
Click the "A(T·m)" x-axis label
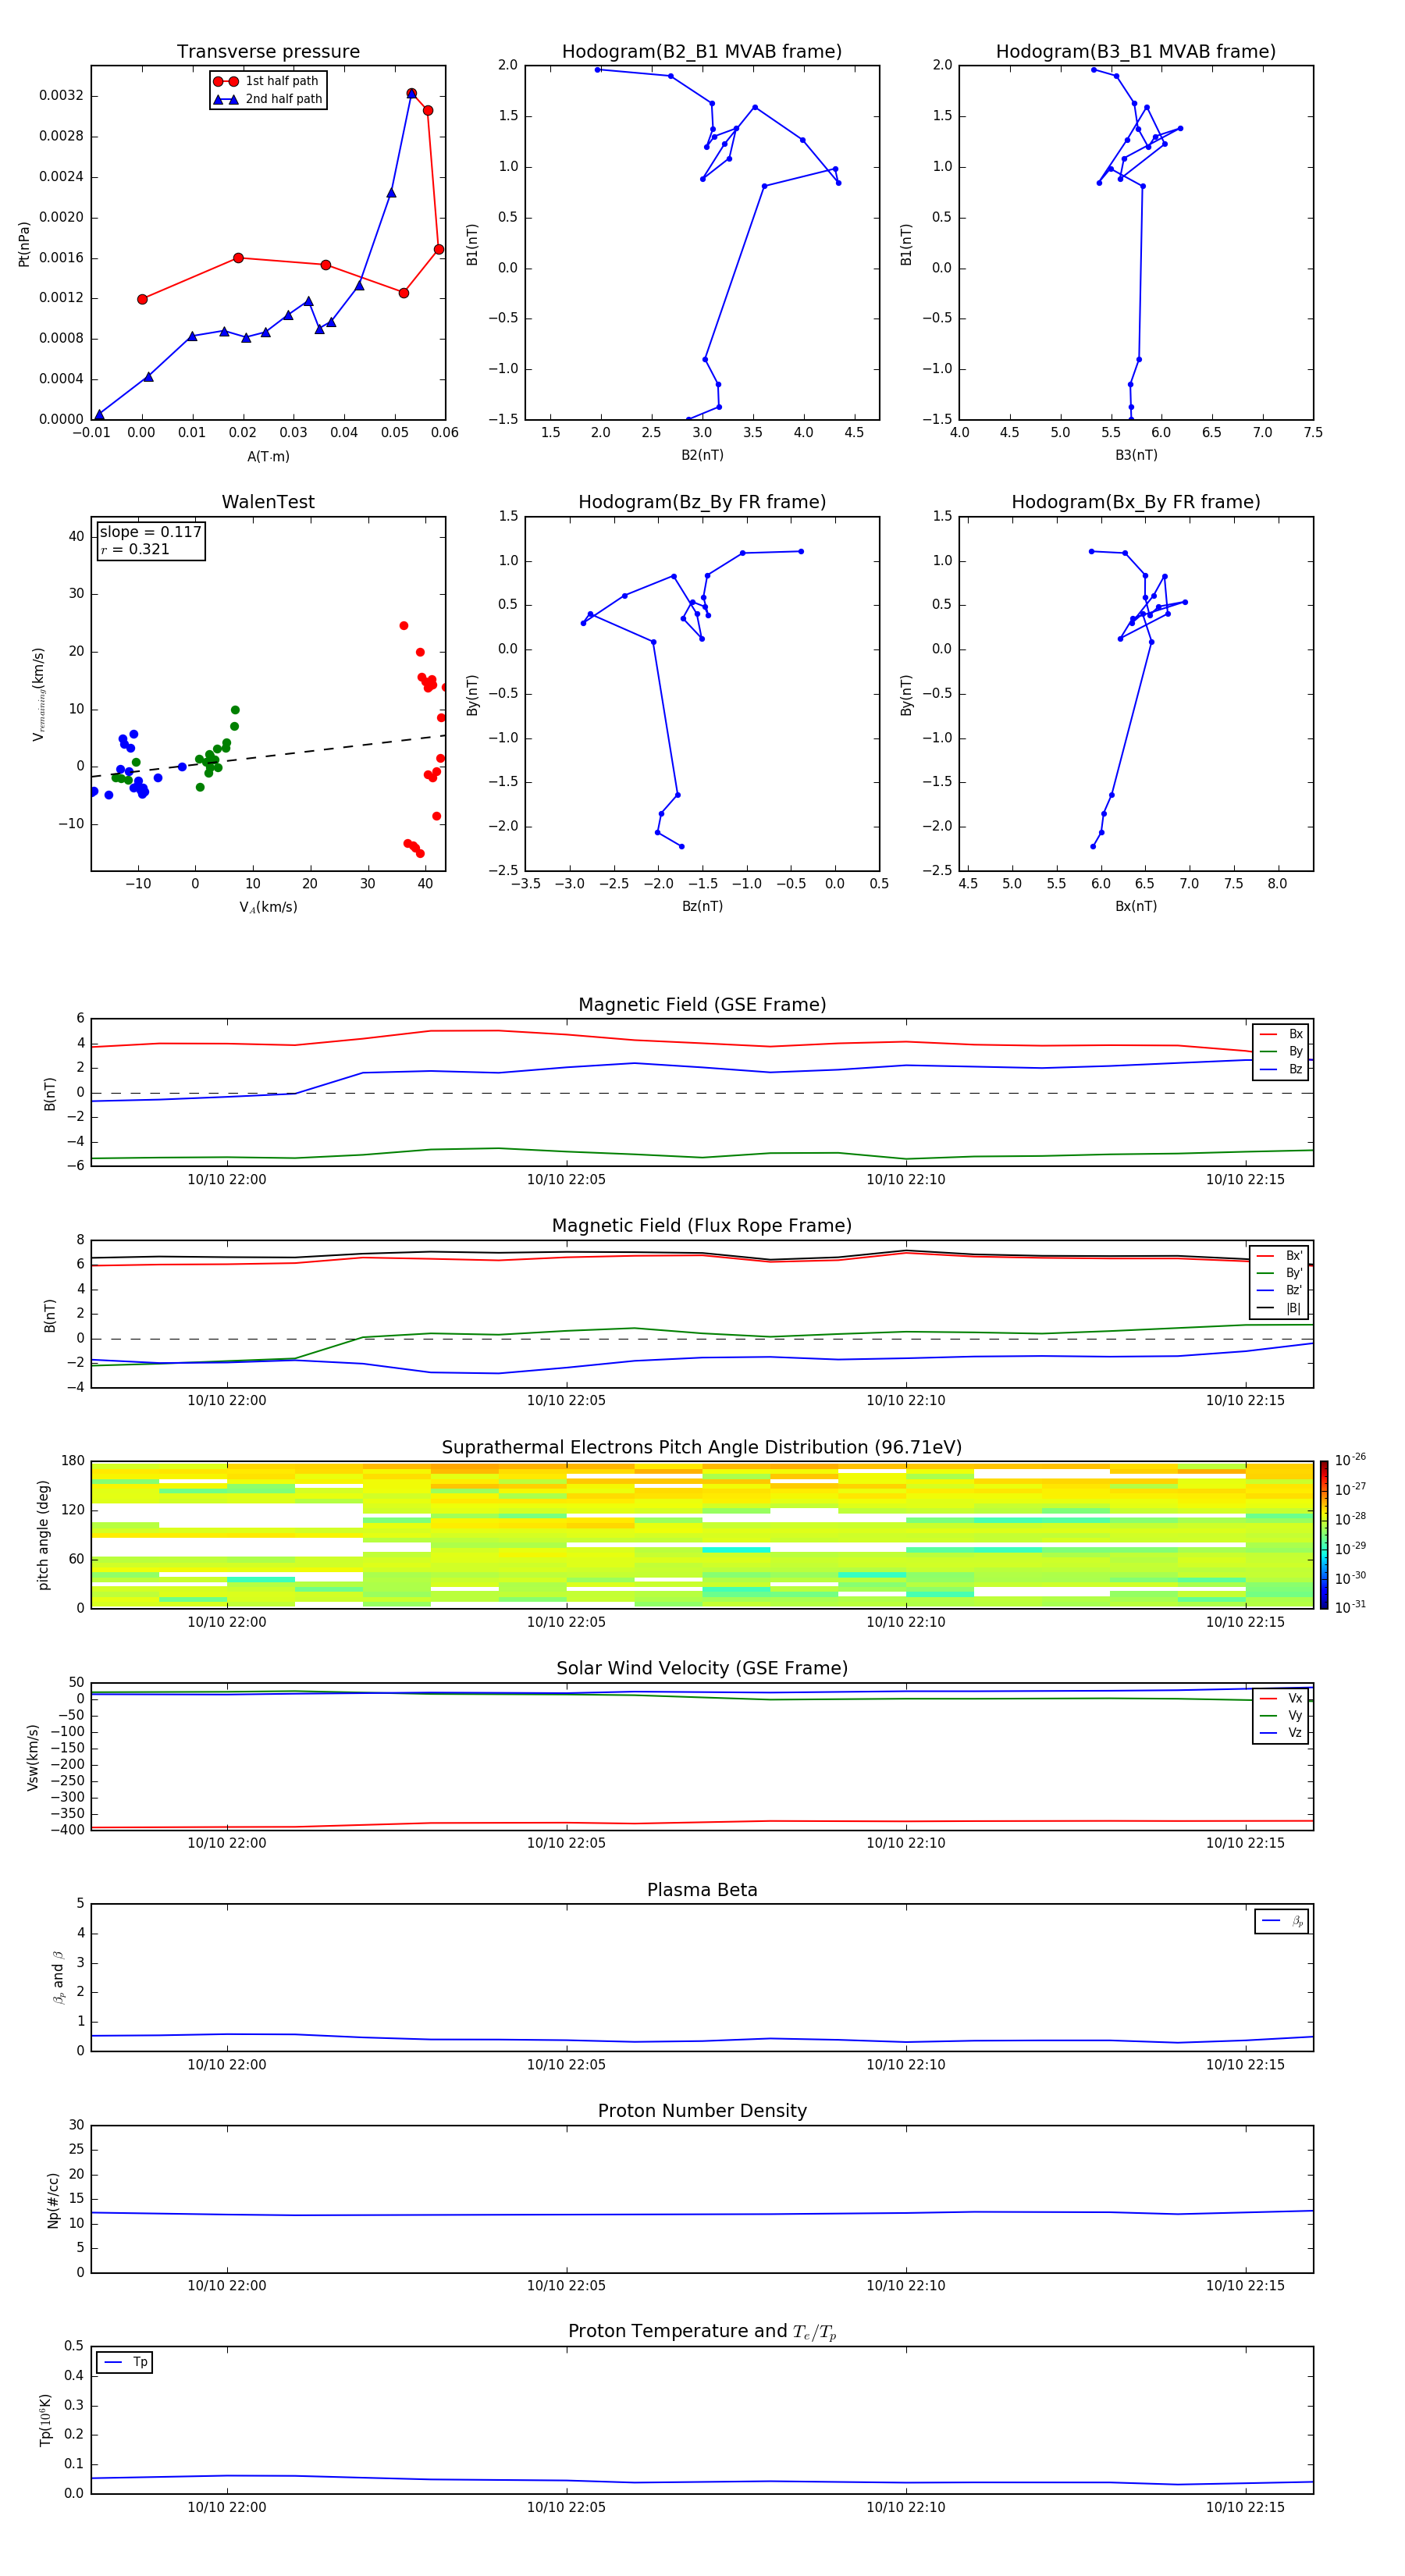click(x=268, y=457)
